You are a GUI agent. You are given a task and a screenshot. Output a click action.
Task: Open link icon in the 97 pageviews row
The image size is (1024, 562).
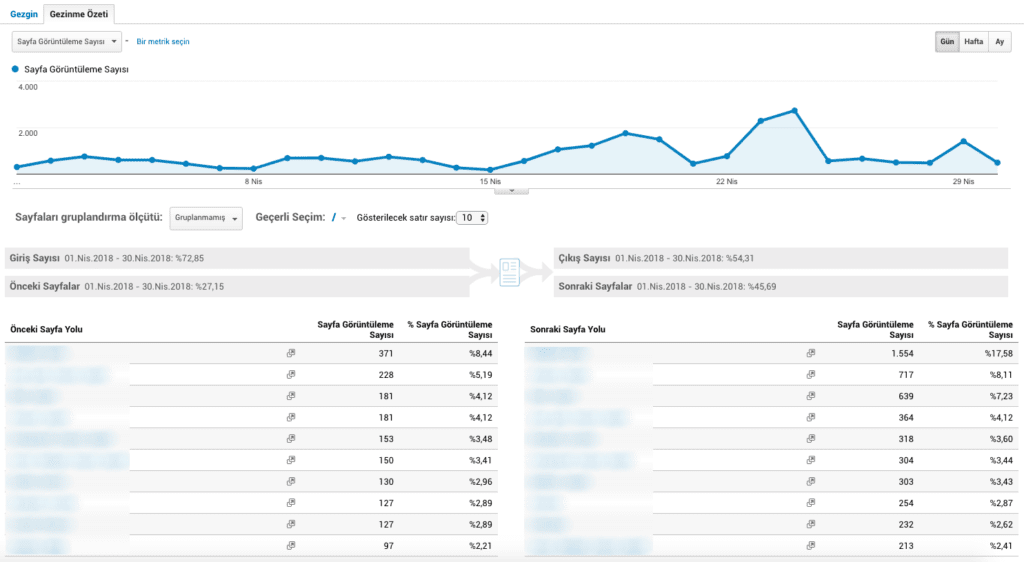291,546
